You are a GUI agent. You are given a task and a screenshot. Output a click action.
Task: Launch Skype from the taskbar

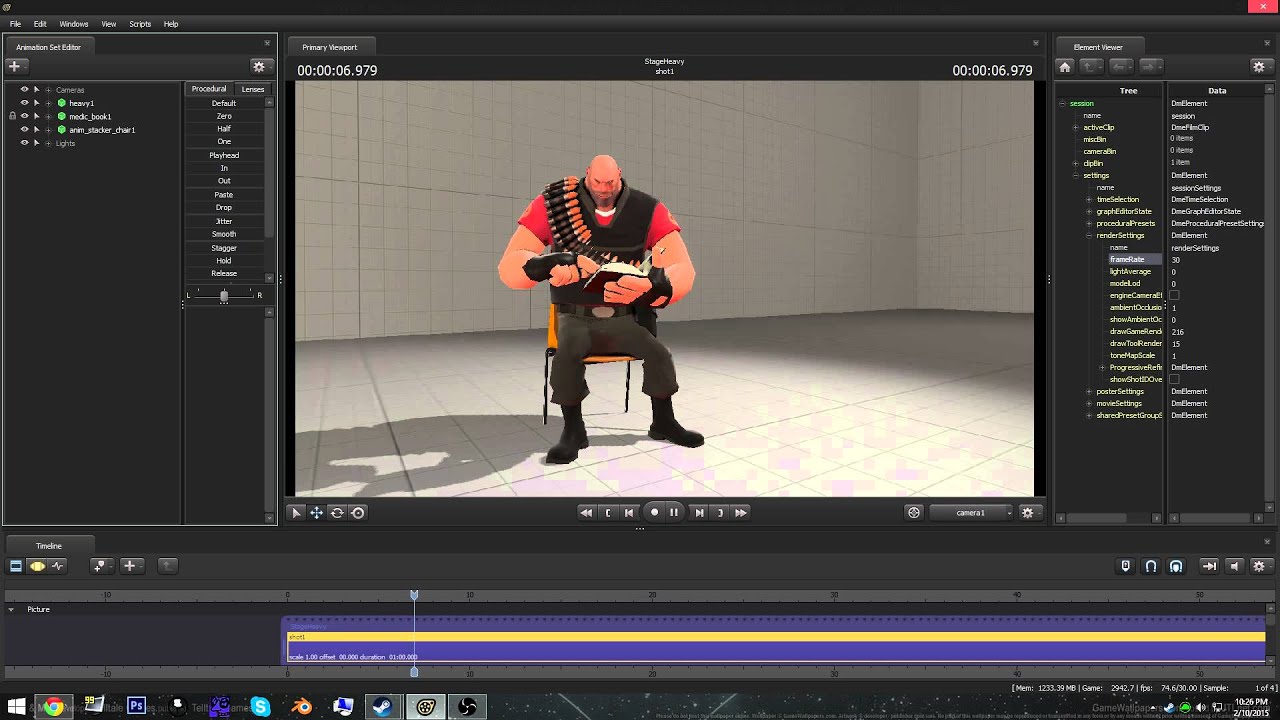261,707
